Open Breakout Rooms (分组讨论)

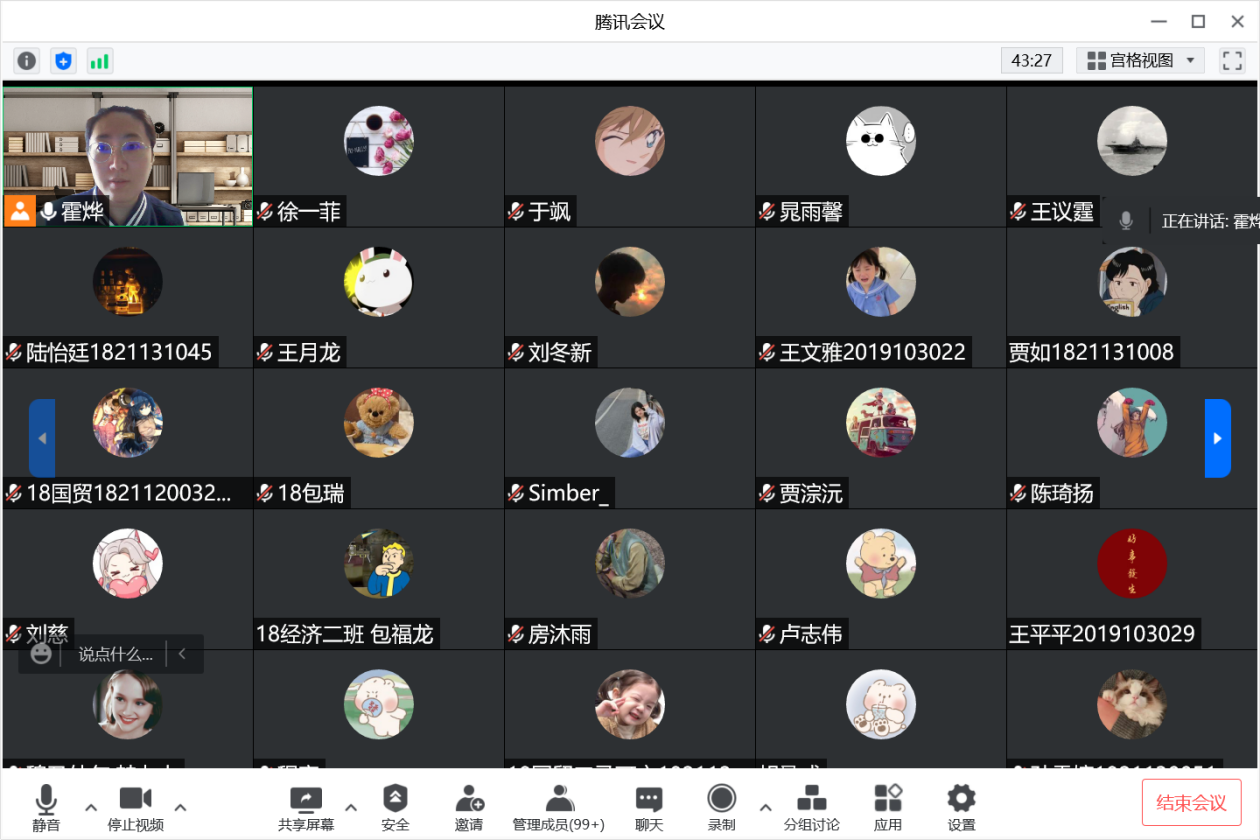(x=811, y=808)
